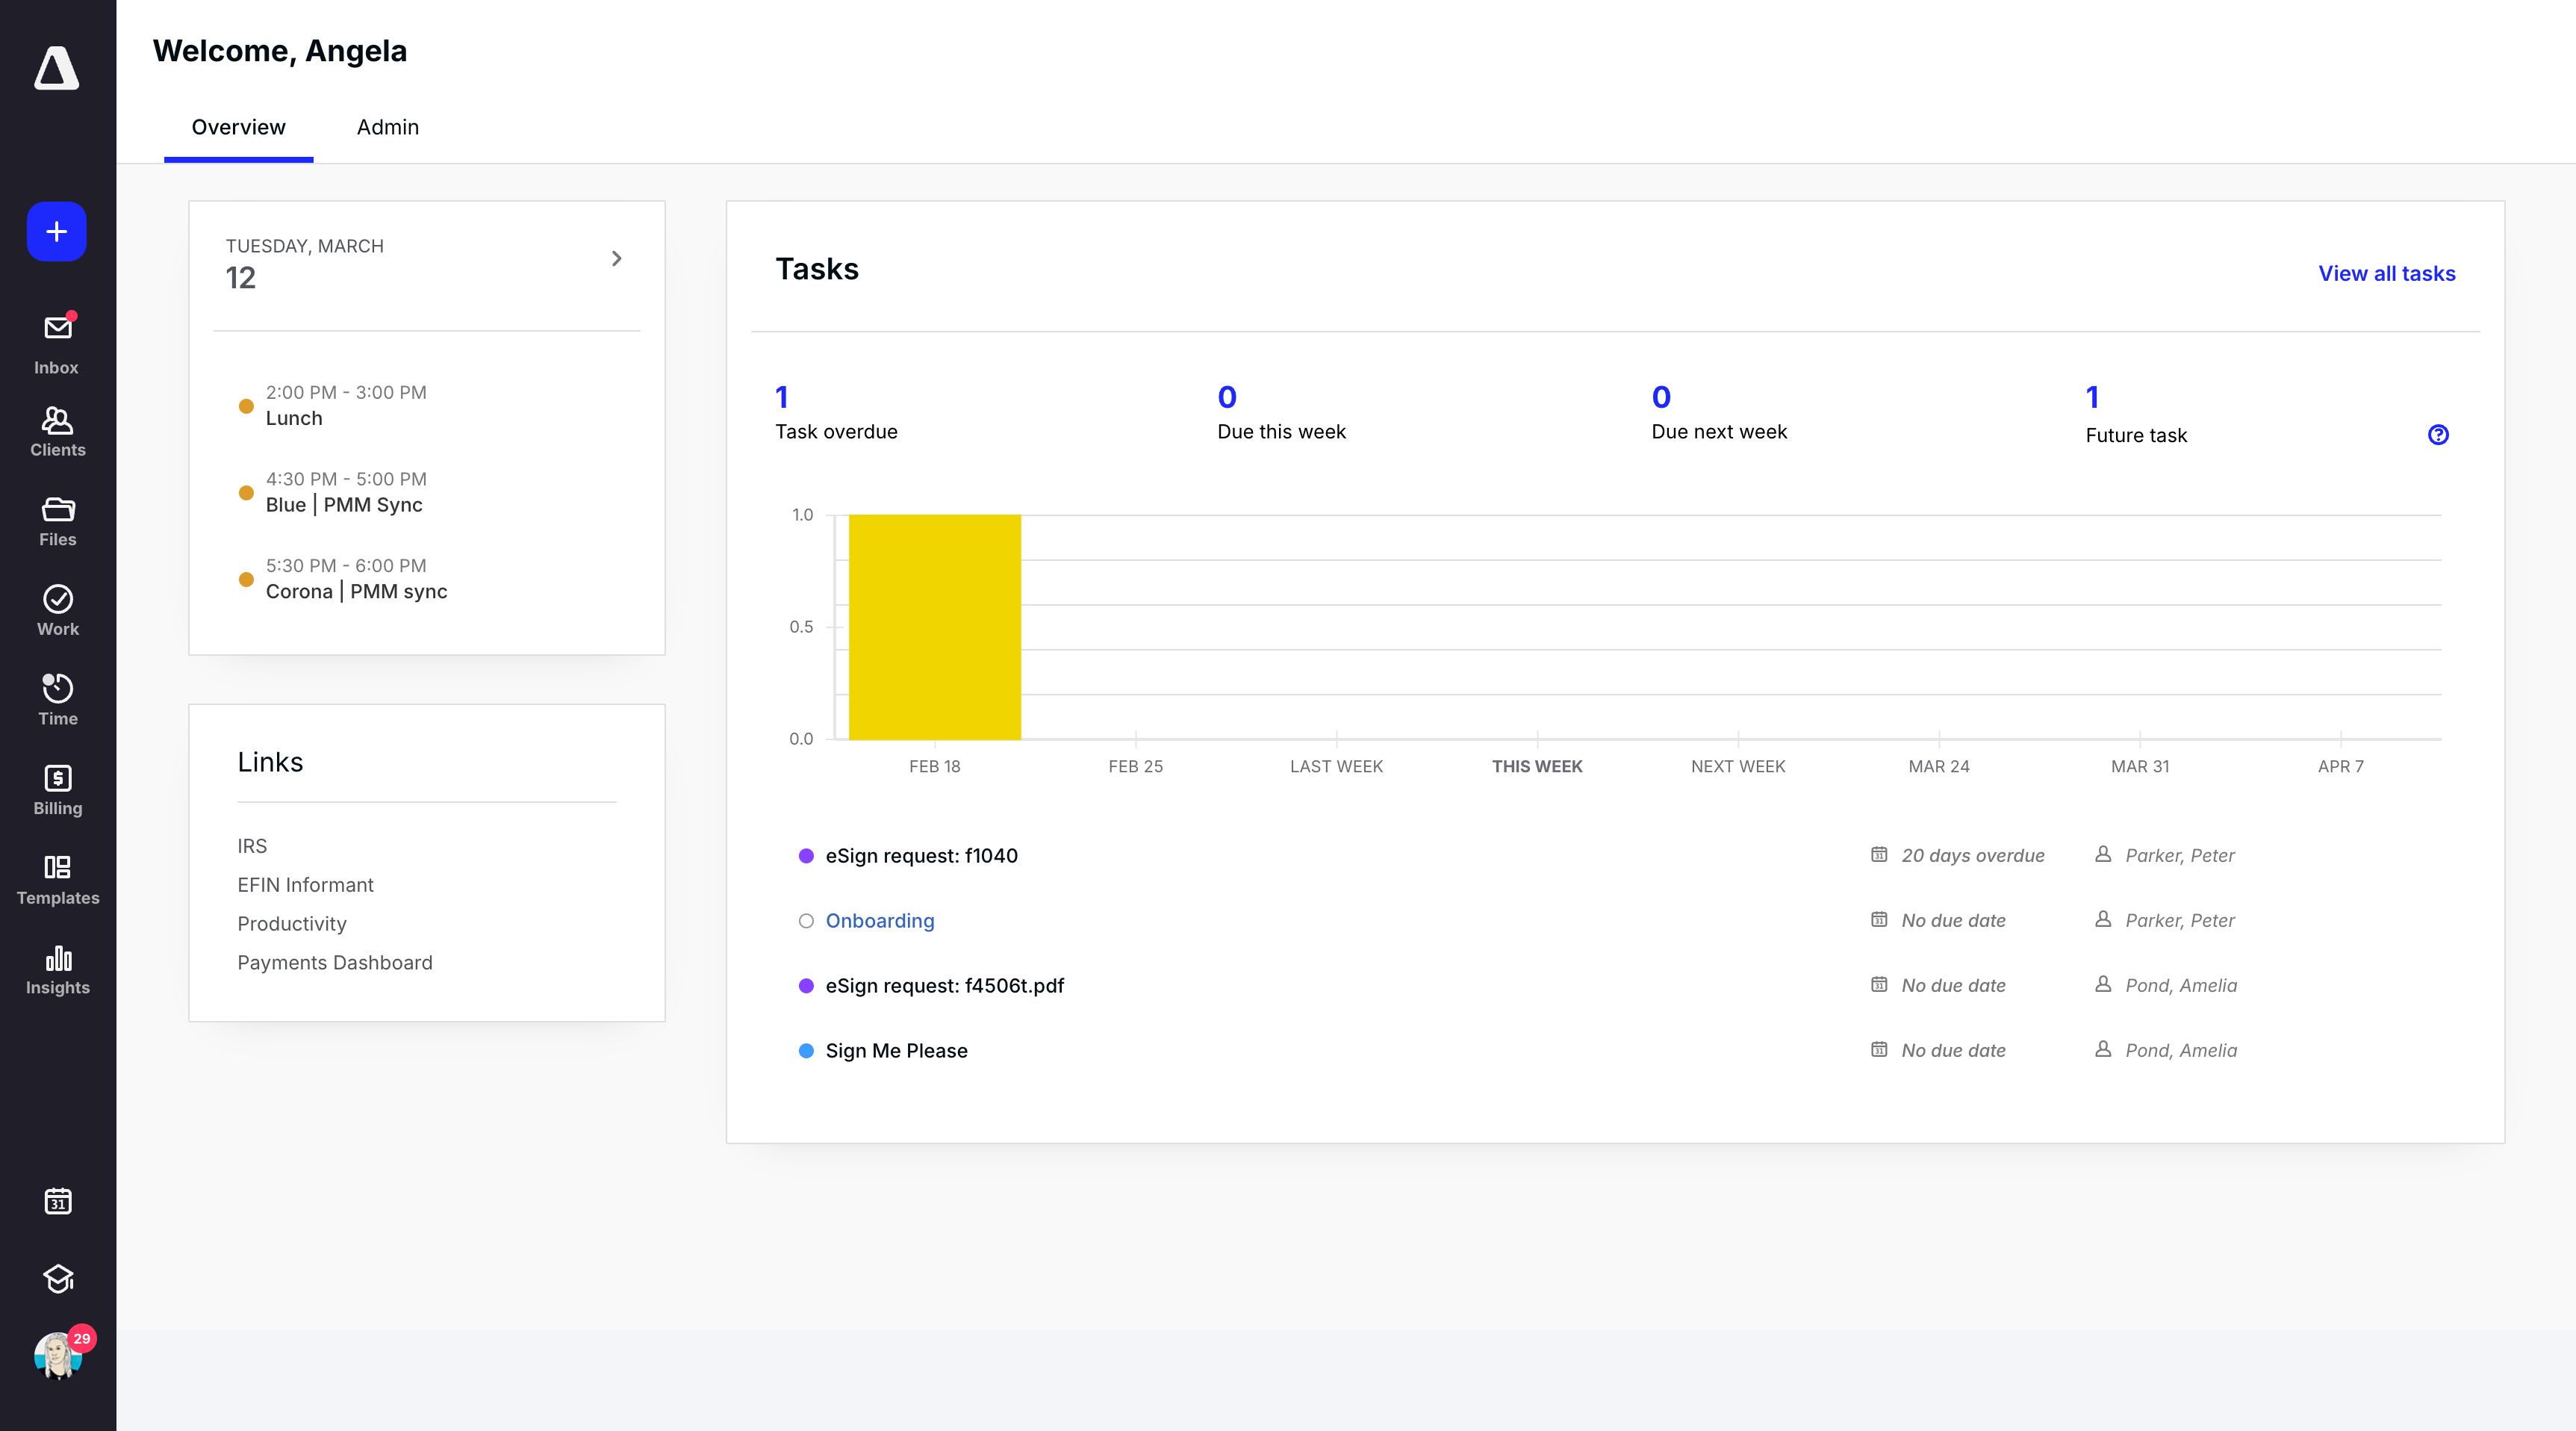Open the Inbox from sidebar
The width and height of the screenshot is (2576, 1431).
click(x=57, y=343)
